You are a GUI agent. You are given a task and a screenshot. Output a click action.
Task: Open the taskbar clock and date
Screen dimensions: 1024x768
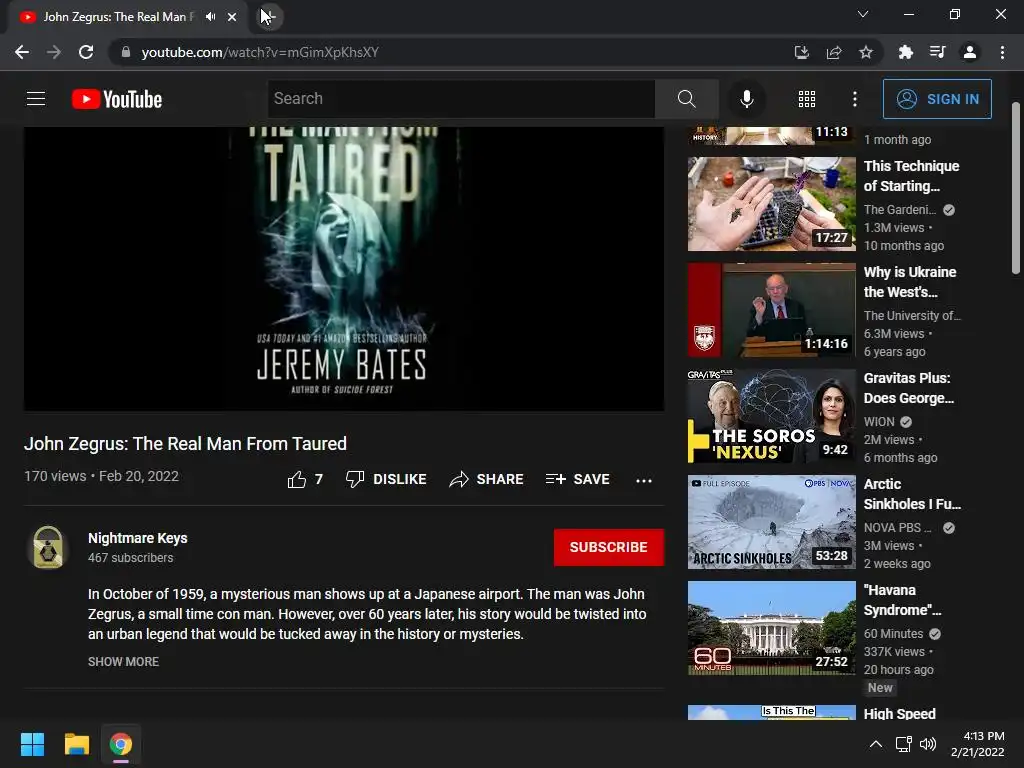pos(978,744)
